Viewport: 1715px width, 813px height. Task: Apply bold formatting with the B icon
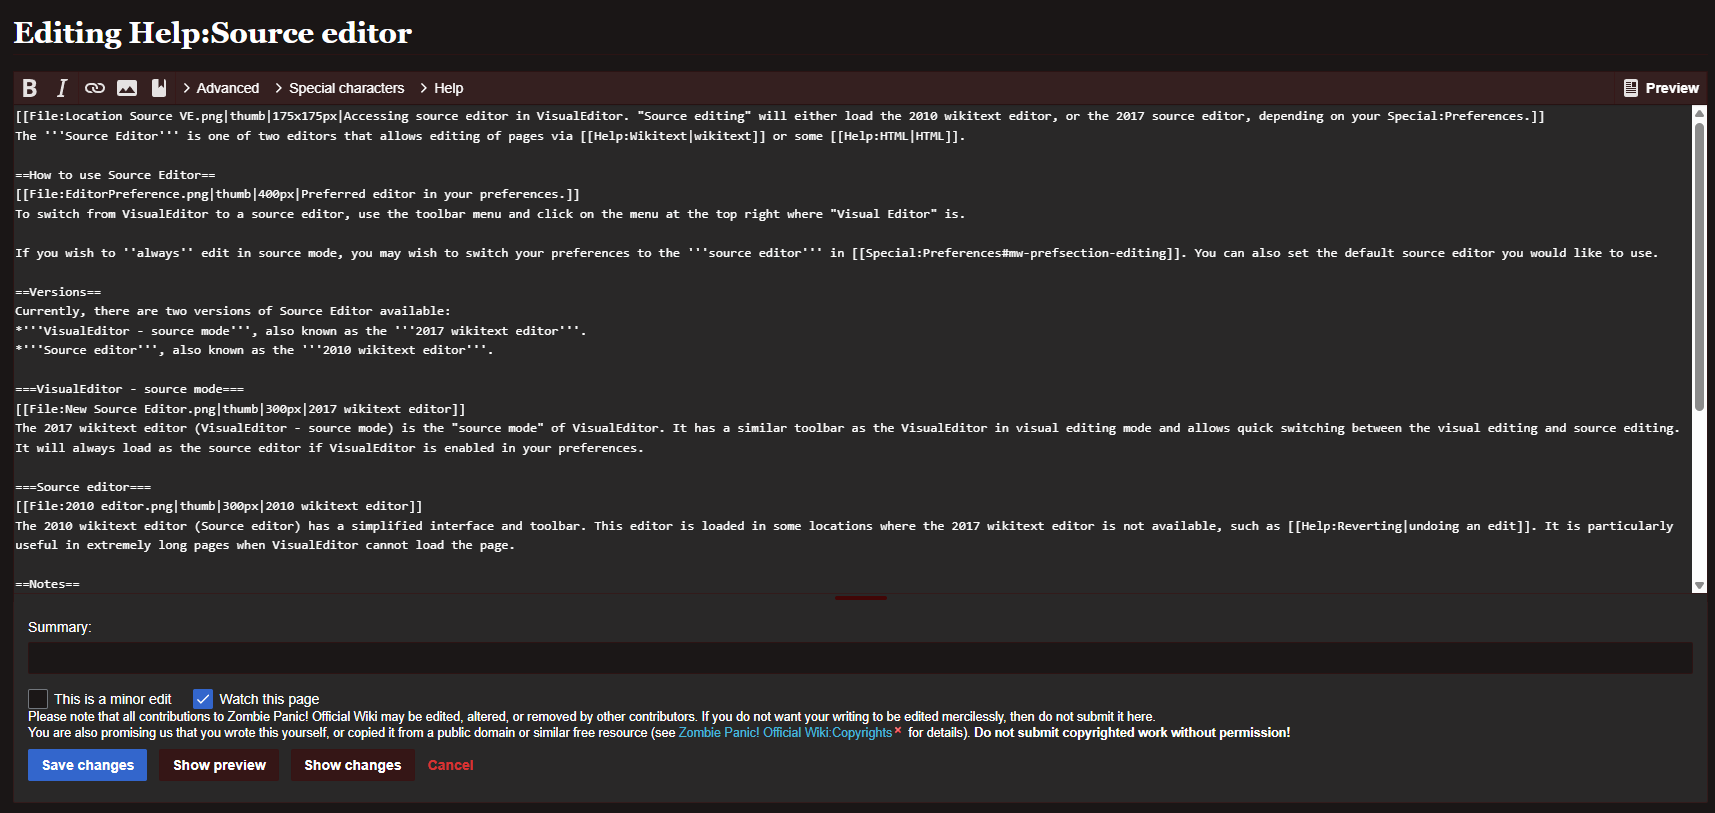tap(30, 88)
